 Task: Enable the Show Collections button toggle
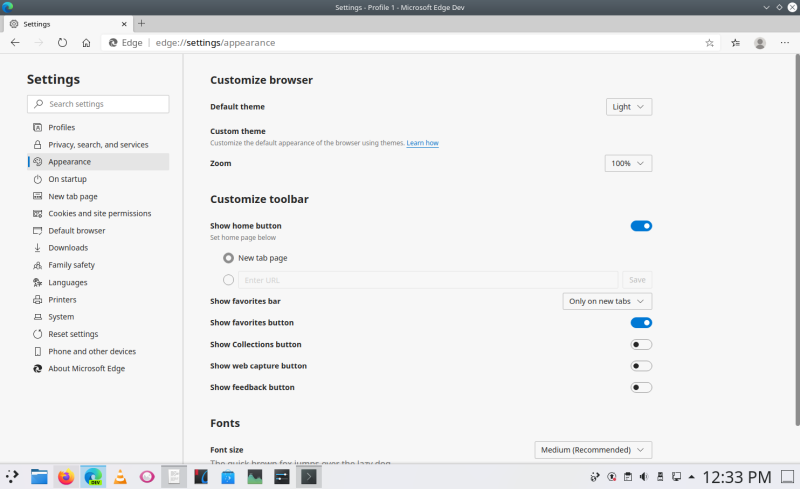(x=641, y=345)
